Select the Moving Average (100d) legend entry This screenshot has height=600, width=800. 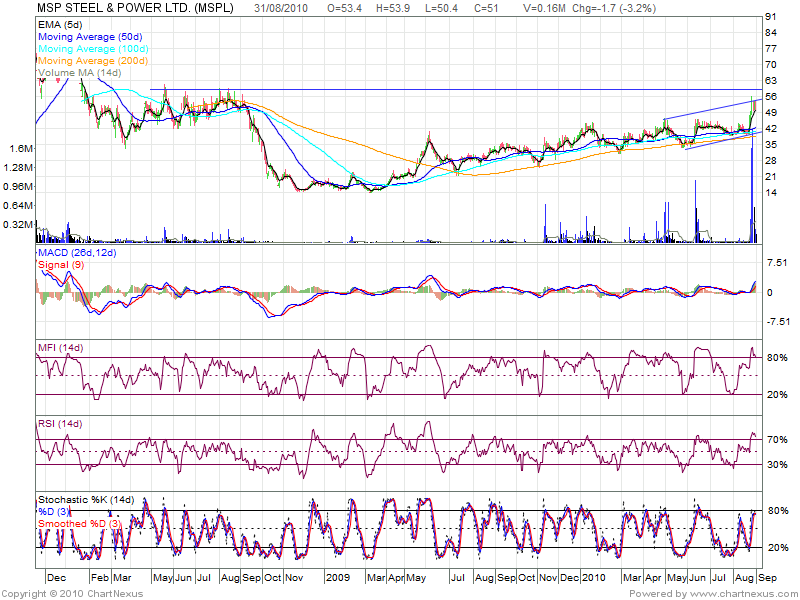tap(93, 47)
